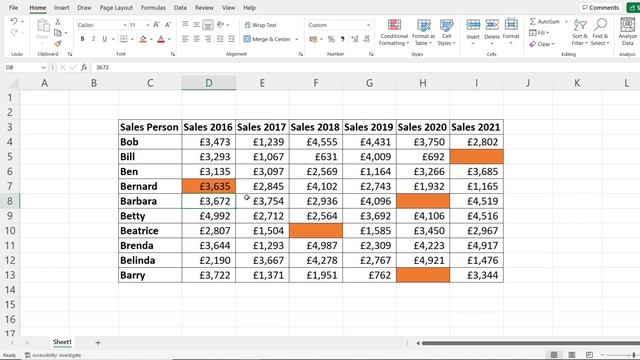Center text horizontally in the cell

tap(196, 39)
